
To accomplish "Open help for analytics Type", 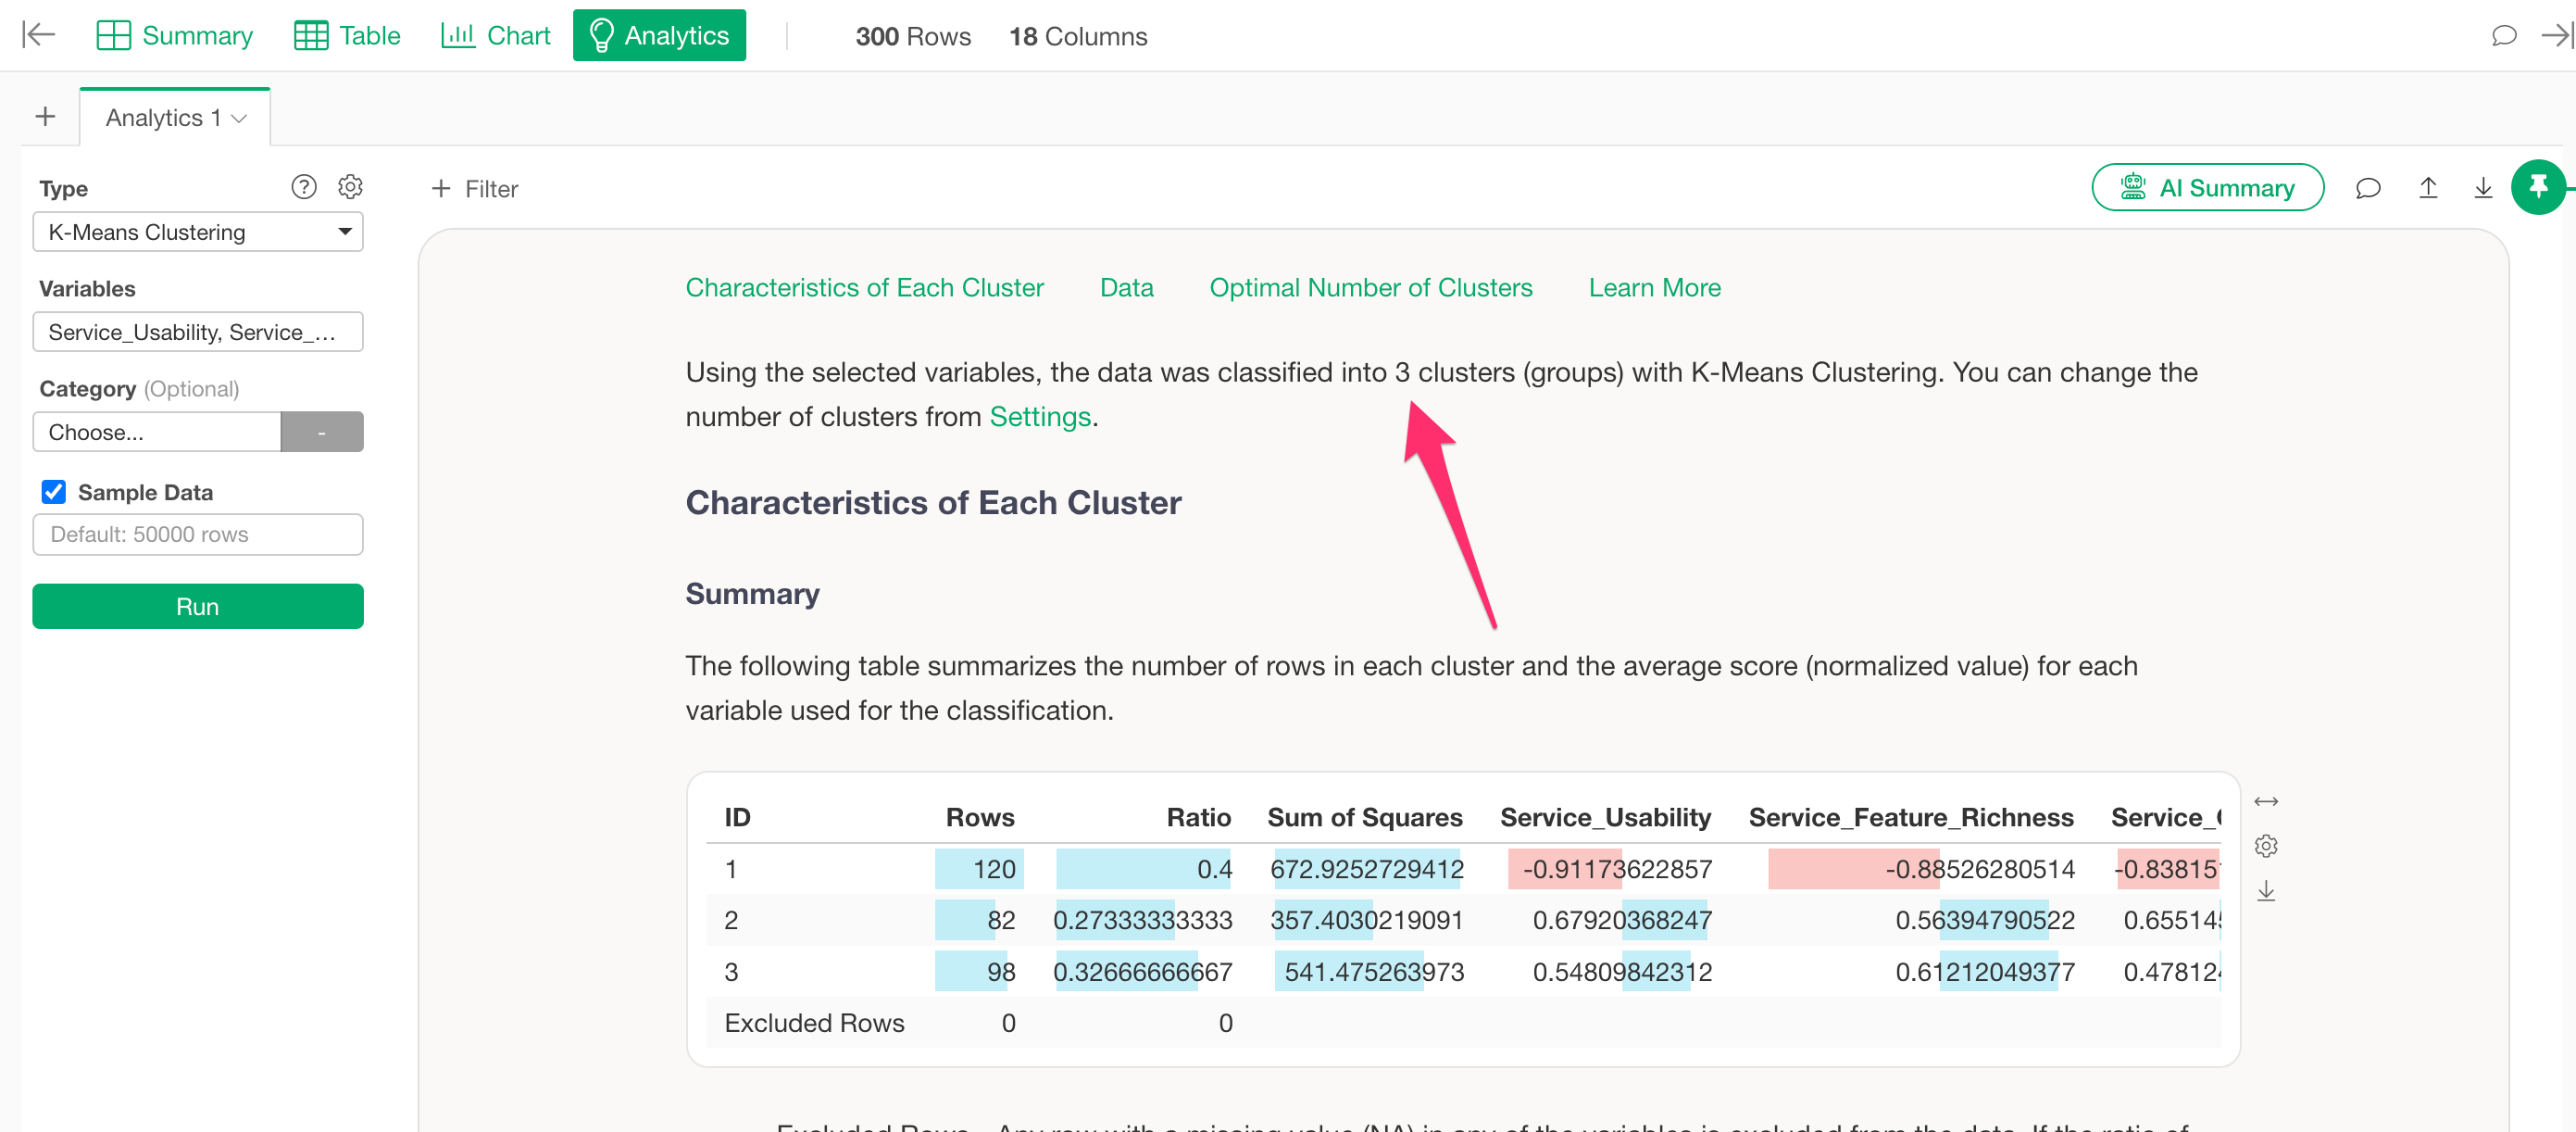I will tap(303, 187).
